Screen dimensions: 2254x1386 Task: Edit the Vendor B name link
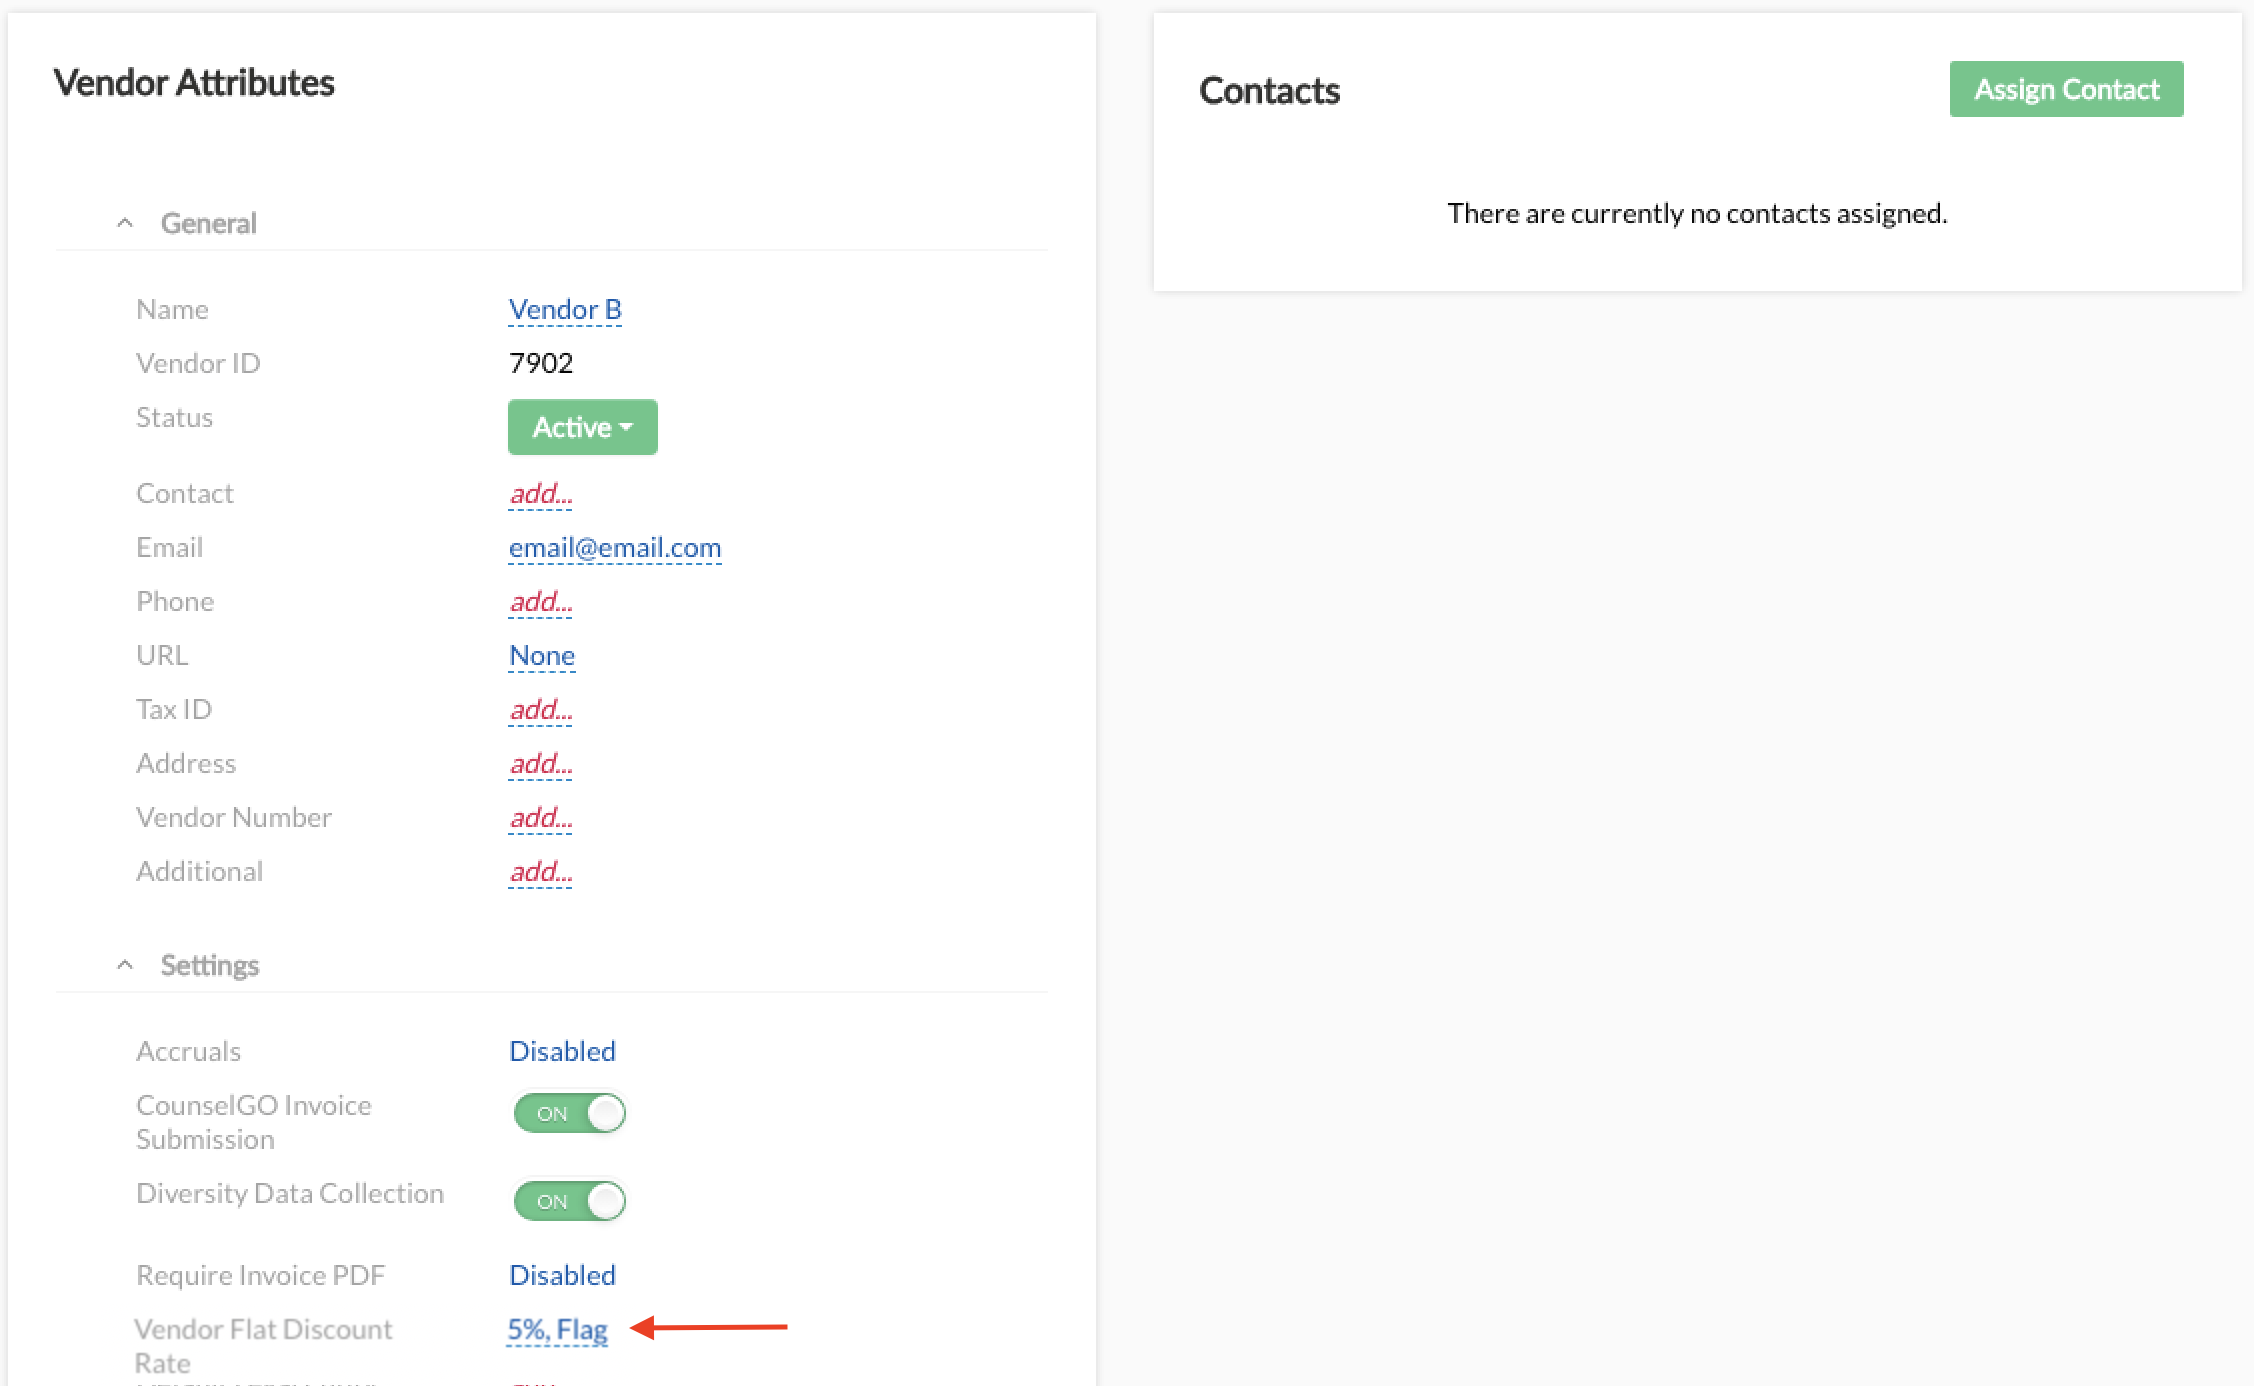[x=565, y=310]
